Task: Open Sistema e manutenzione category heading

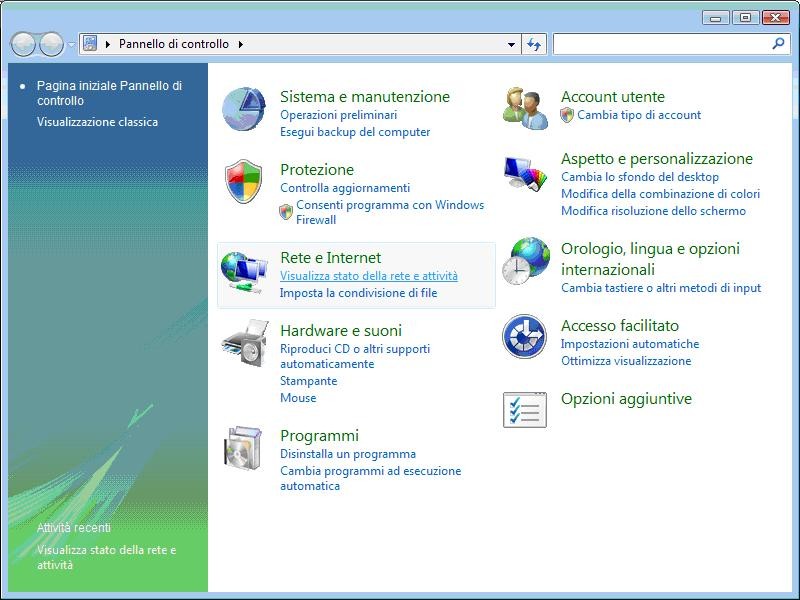Action: pos(365,96)
